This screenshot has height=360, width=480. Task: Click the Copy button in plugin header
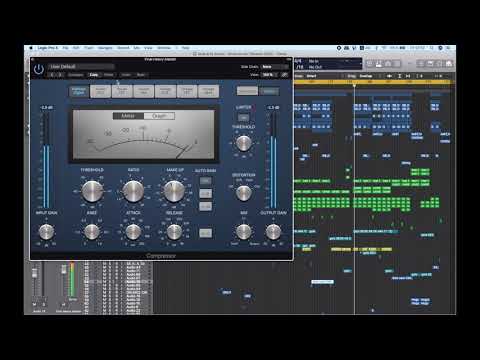coord(94,75)
